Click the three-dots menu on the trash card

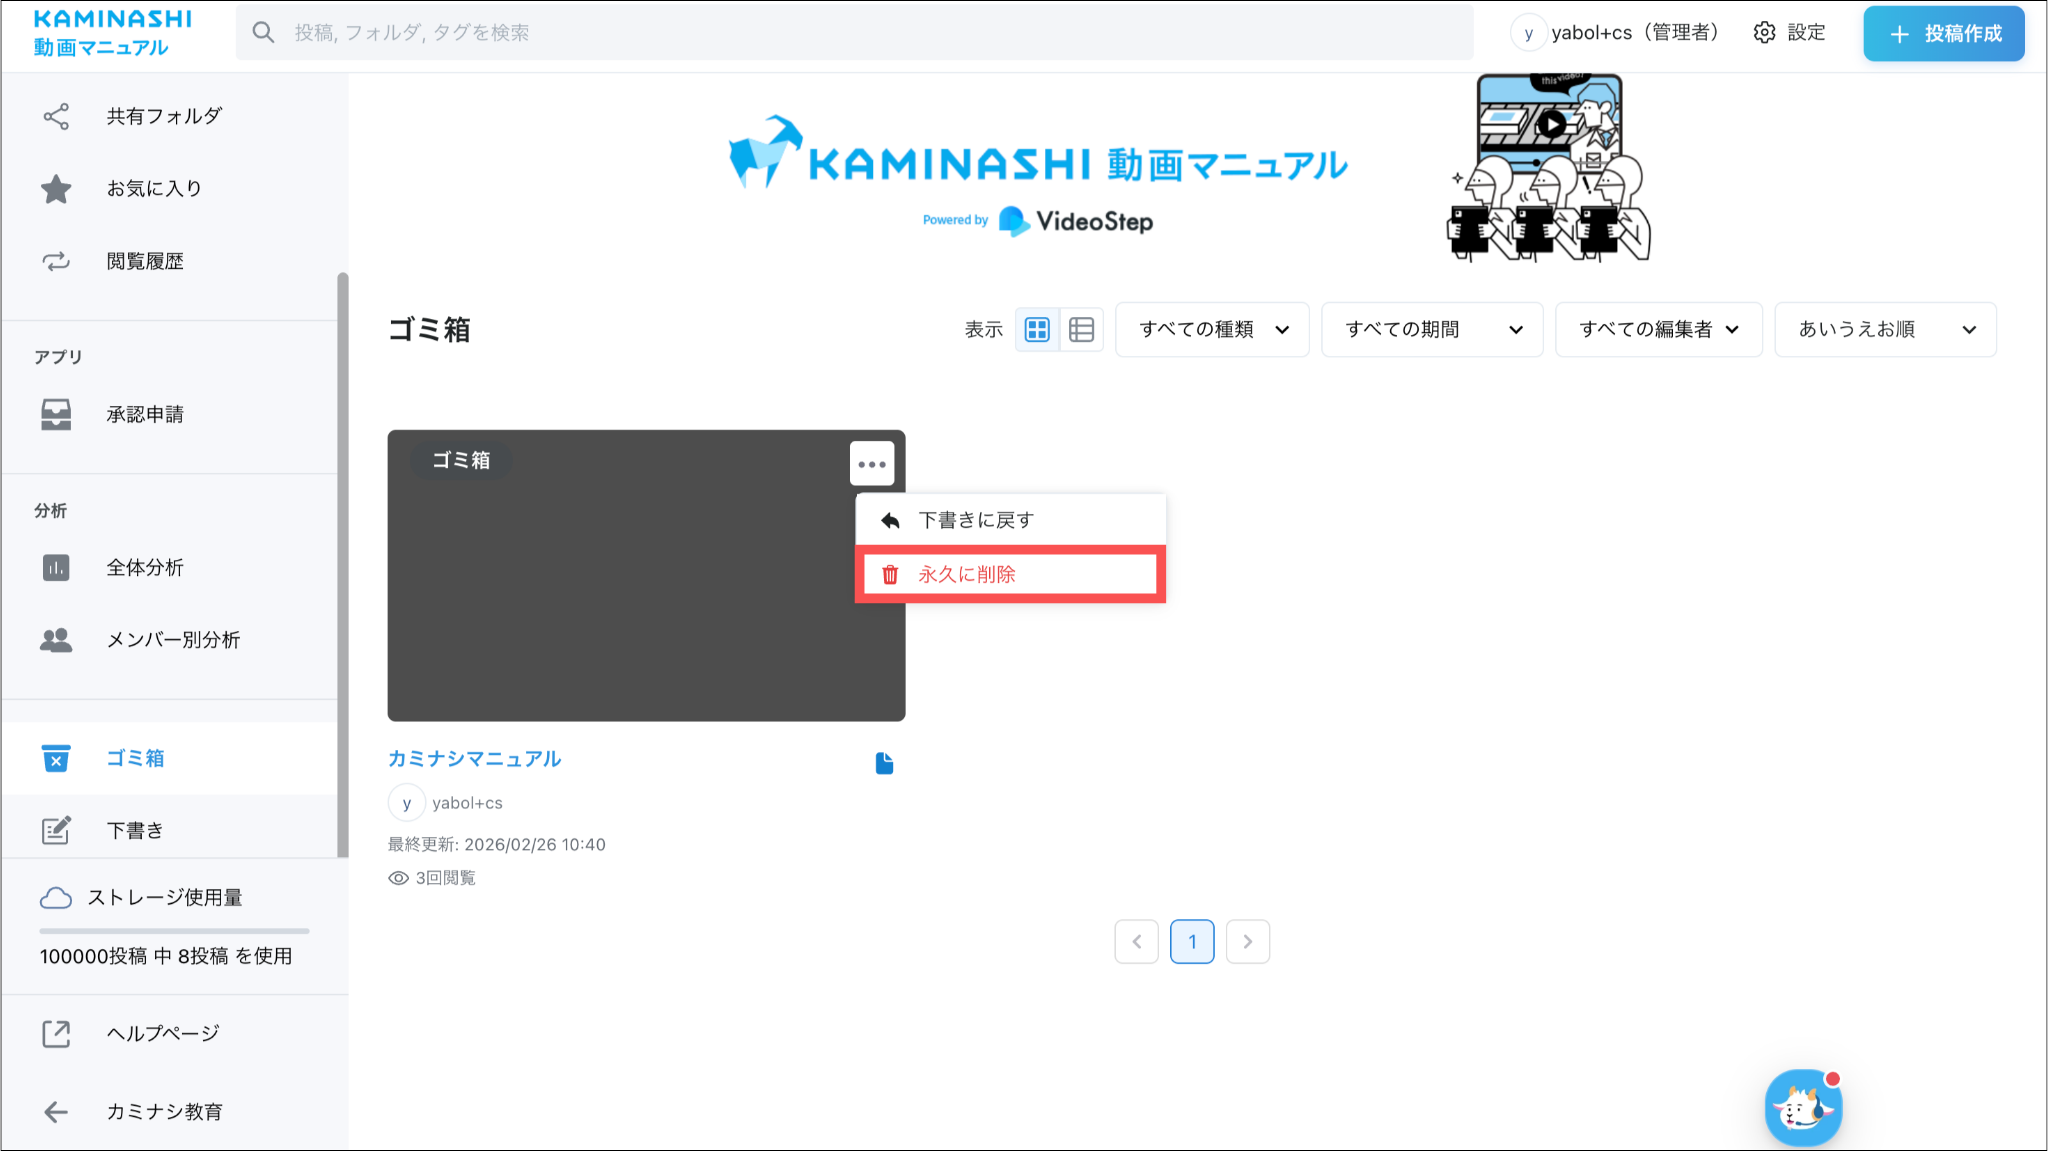point(872,464)
